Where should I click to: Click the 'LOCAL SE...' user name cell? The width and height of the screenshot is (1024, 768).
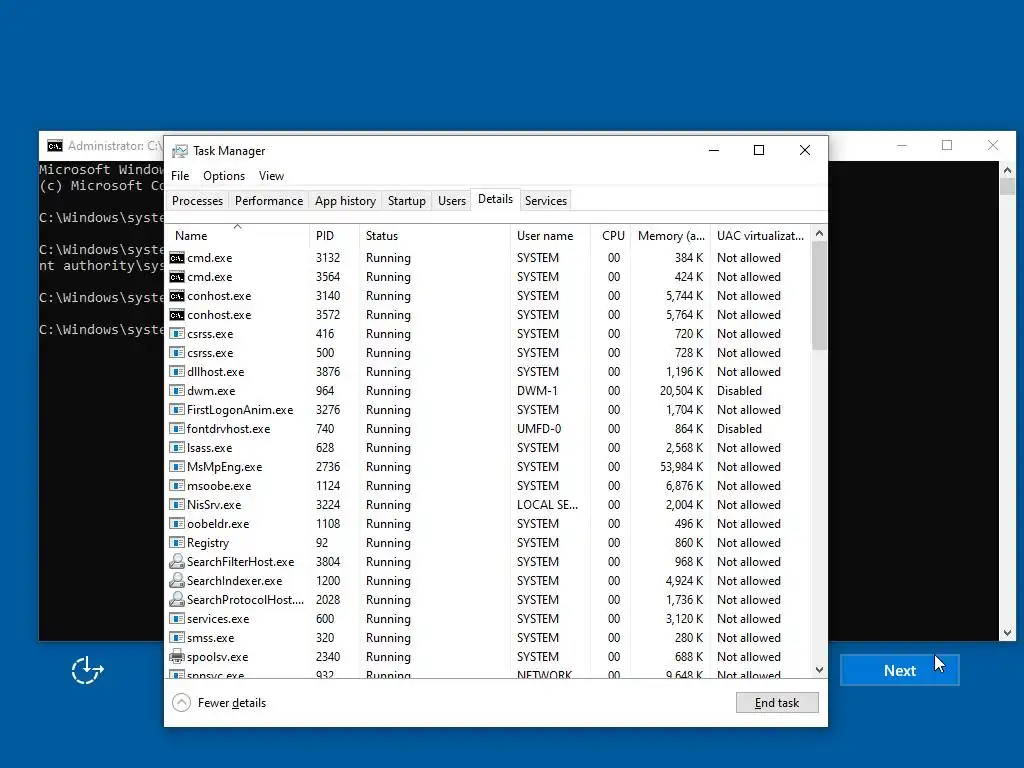point(547,504)
